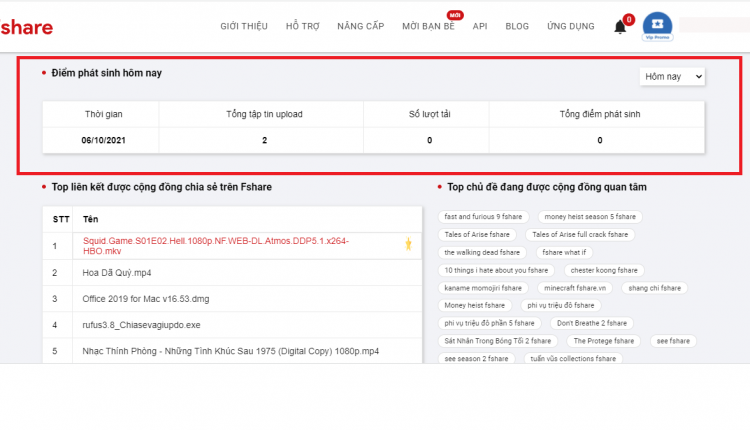Click the kaname momojiri fshare tag
Image resolution: width=750 pixels, height=430 pixels.
tap(483, 288)
